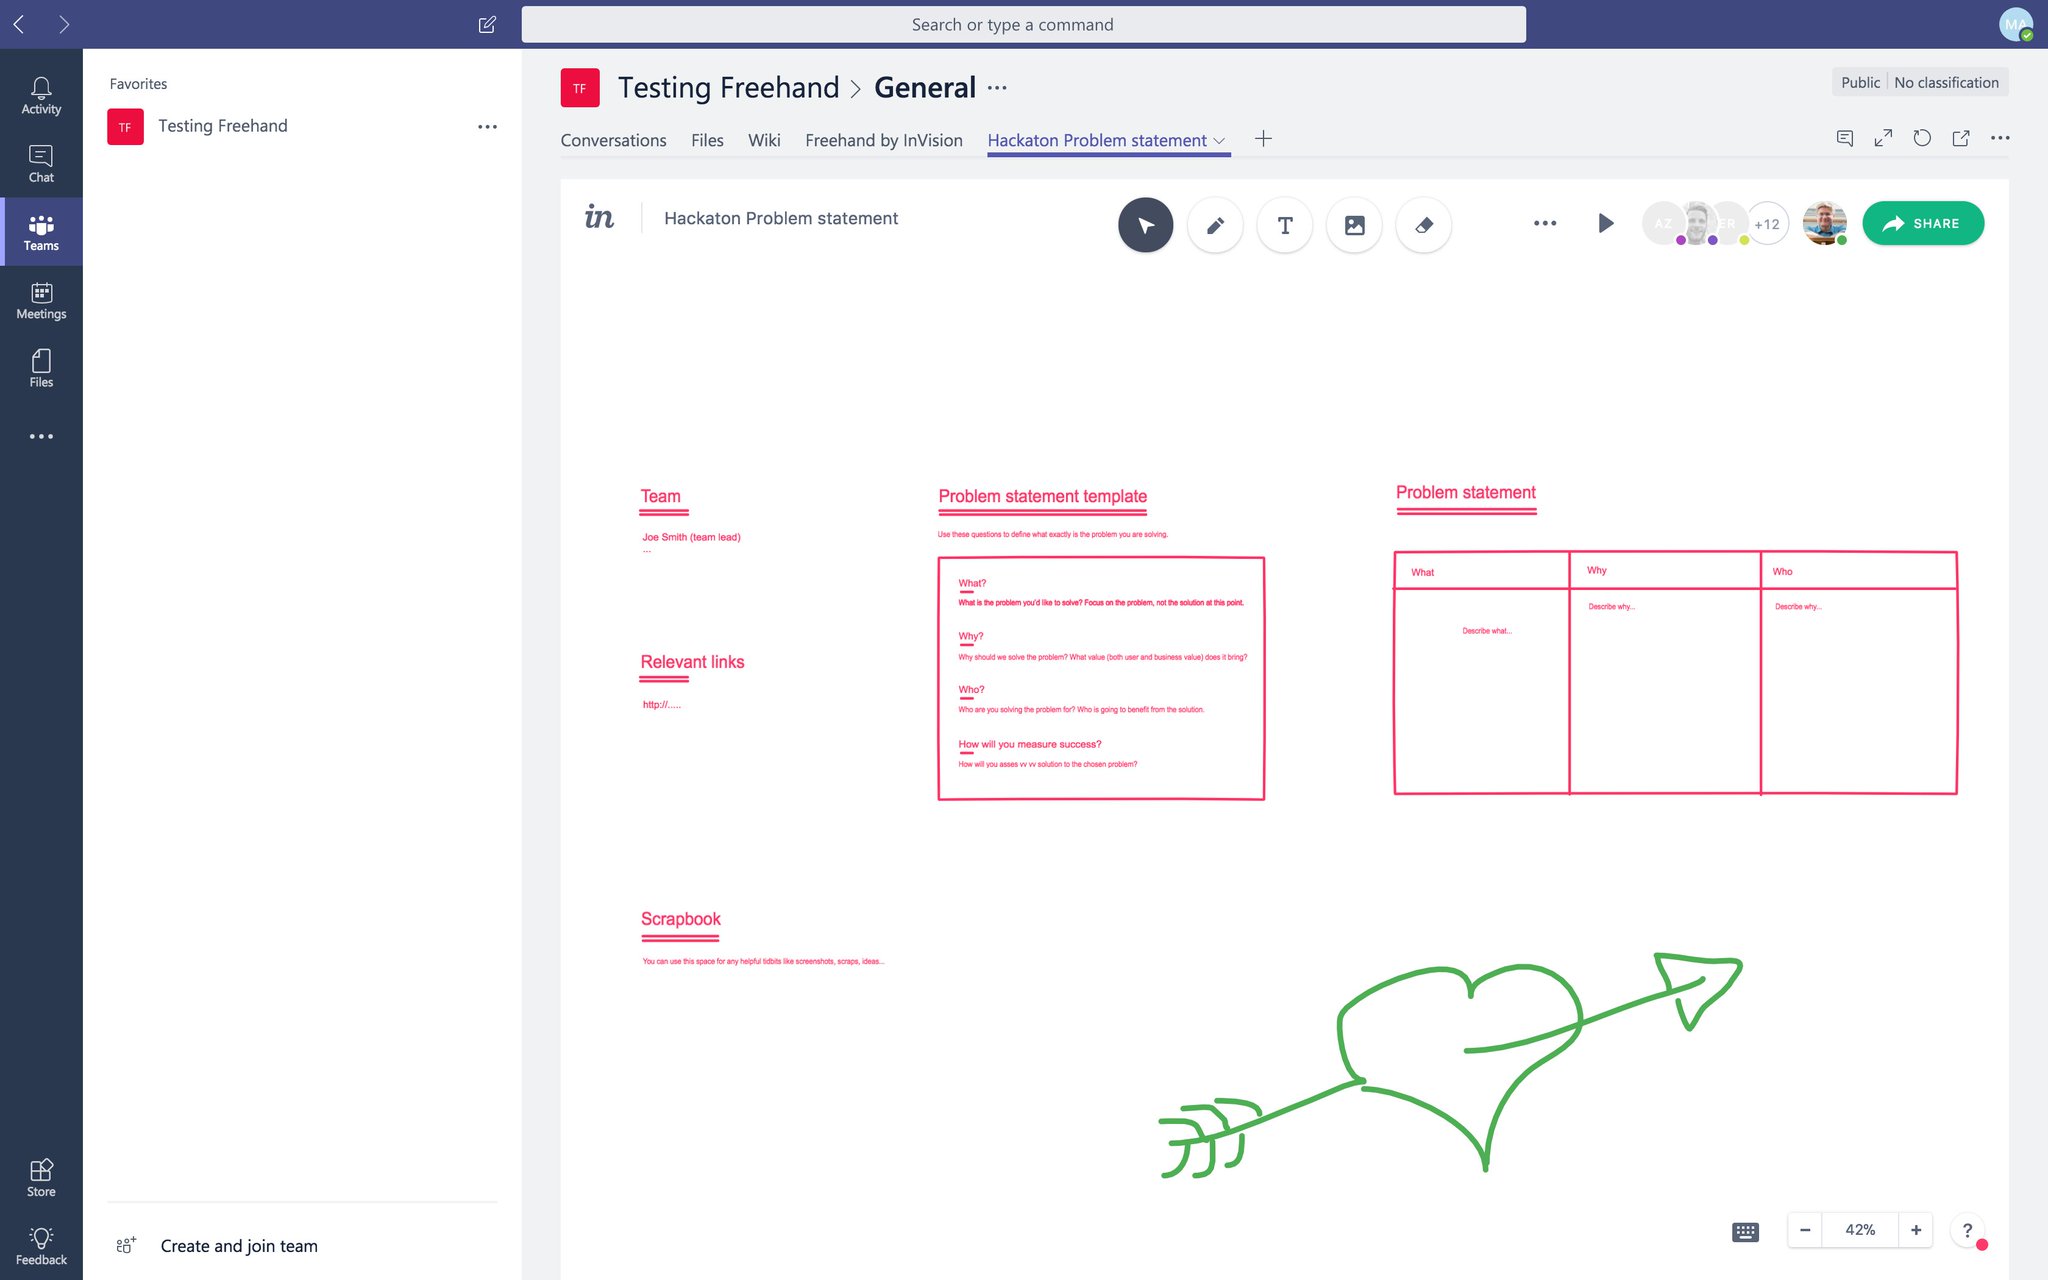
Task: Open more options in Freehand toolbar
Action: click(x=1544, y=223)
